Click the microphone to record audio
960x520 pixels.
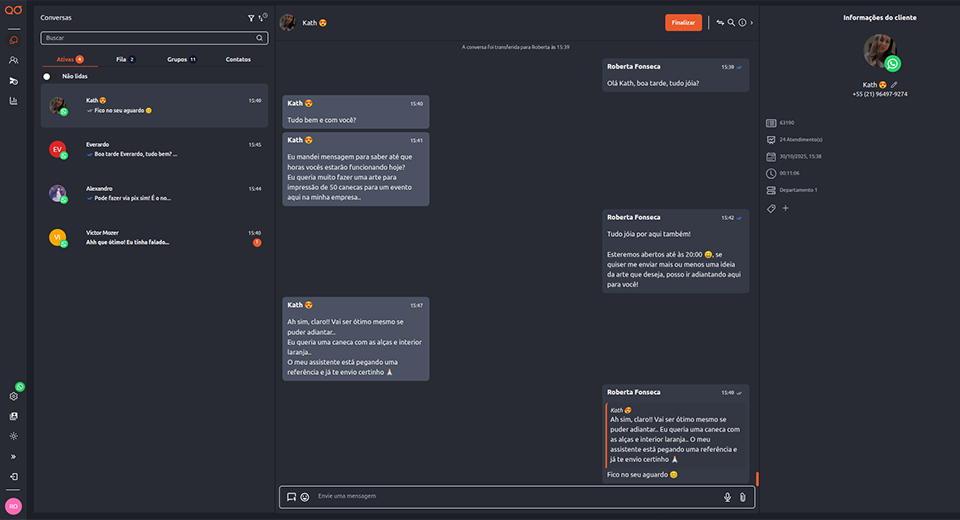tap(727, 497)
